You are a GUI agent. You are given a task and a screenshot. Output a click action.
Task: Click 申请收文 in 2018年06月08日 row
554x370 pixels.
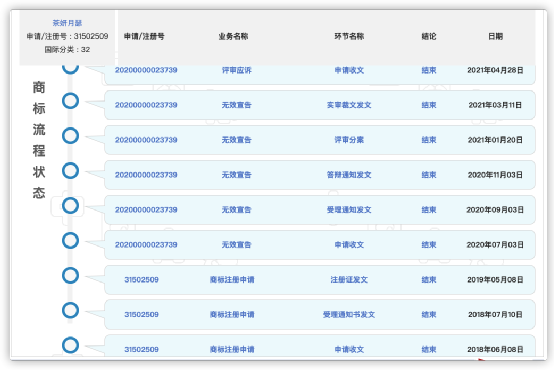(349, 350)
